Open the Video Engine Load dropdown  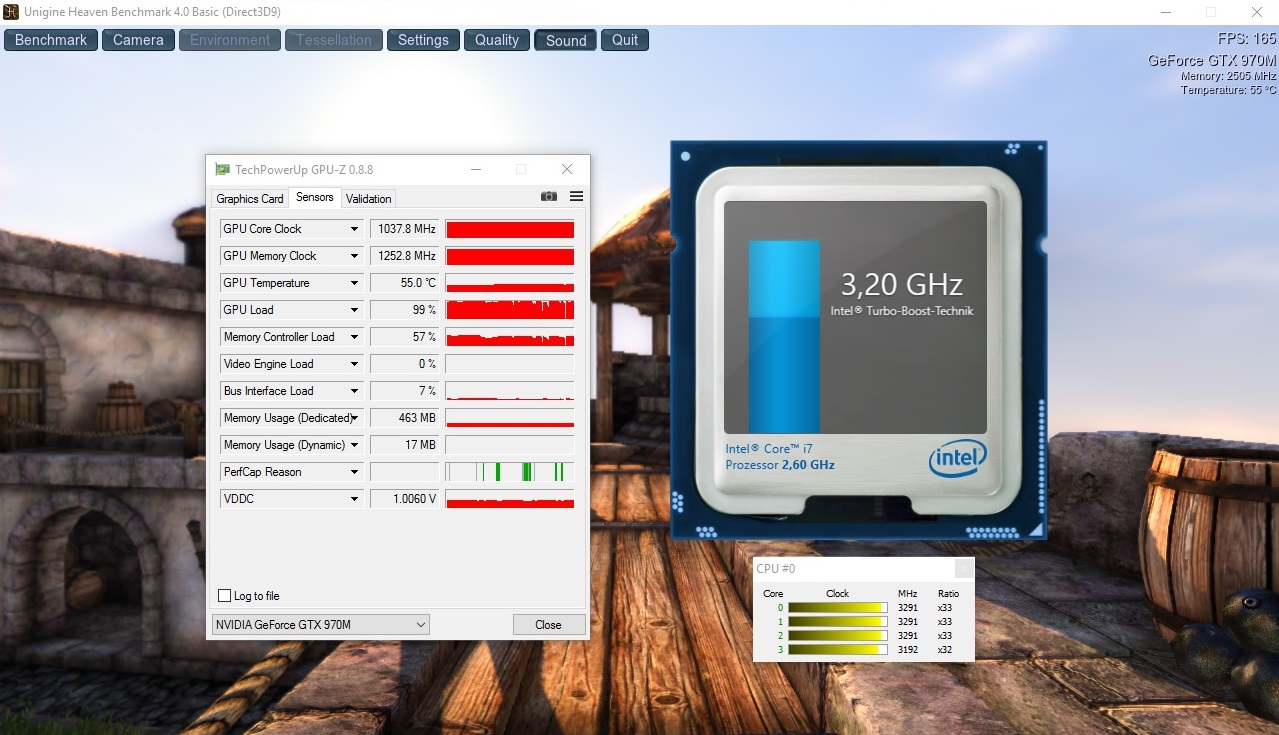(354, 364)
